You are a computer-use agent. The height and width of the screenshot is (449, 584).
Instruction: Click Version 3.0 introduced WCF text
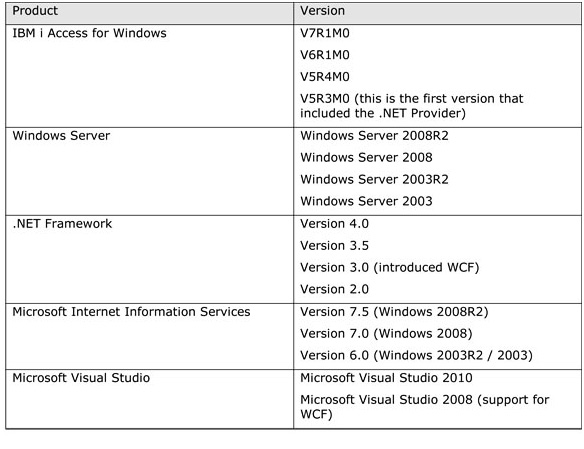click(x=390, y=268)
